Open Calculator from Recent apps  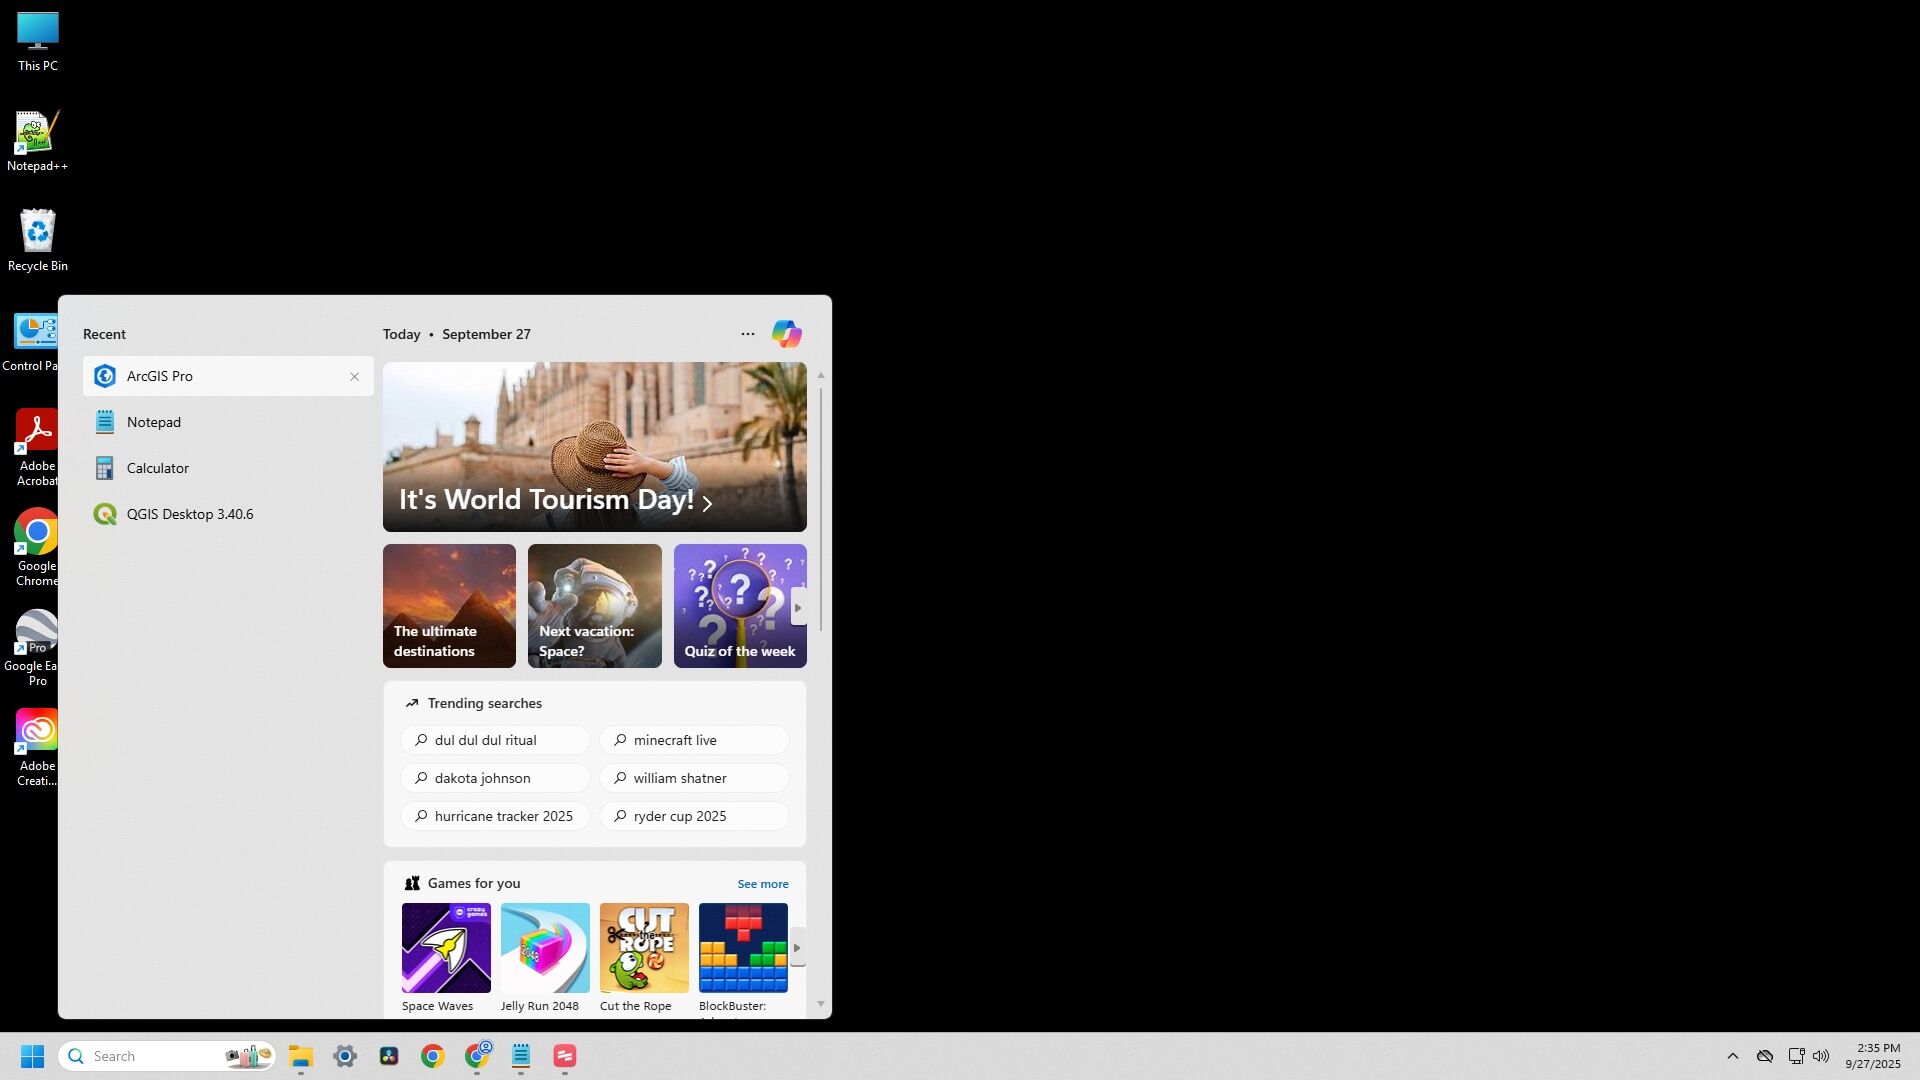click(157, 468)
